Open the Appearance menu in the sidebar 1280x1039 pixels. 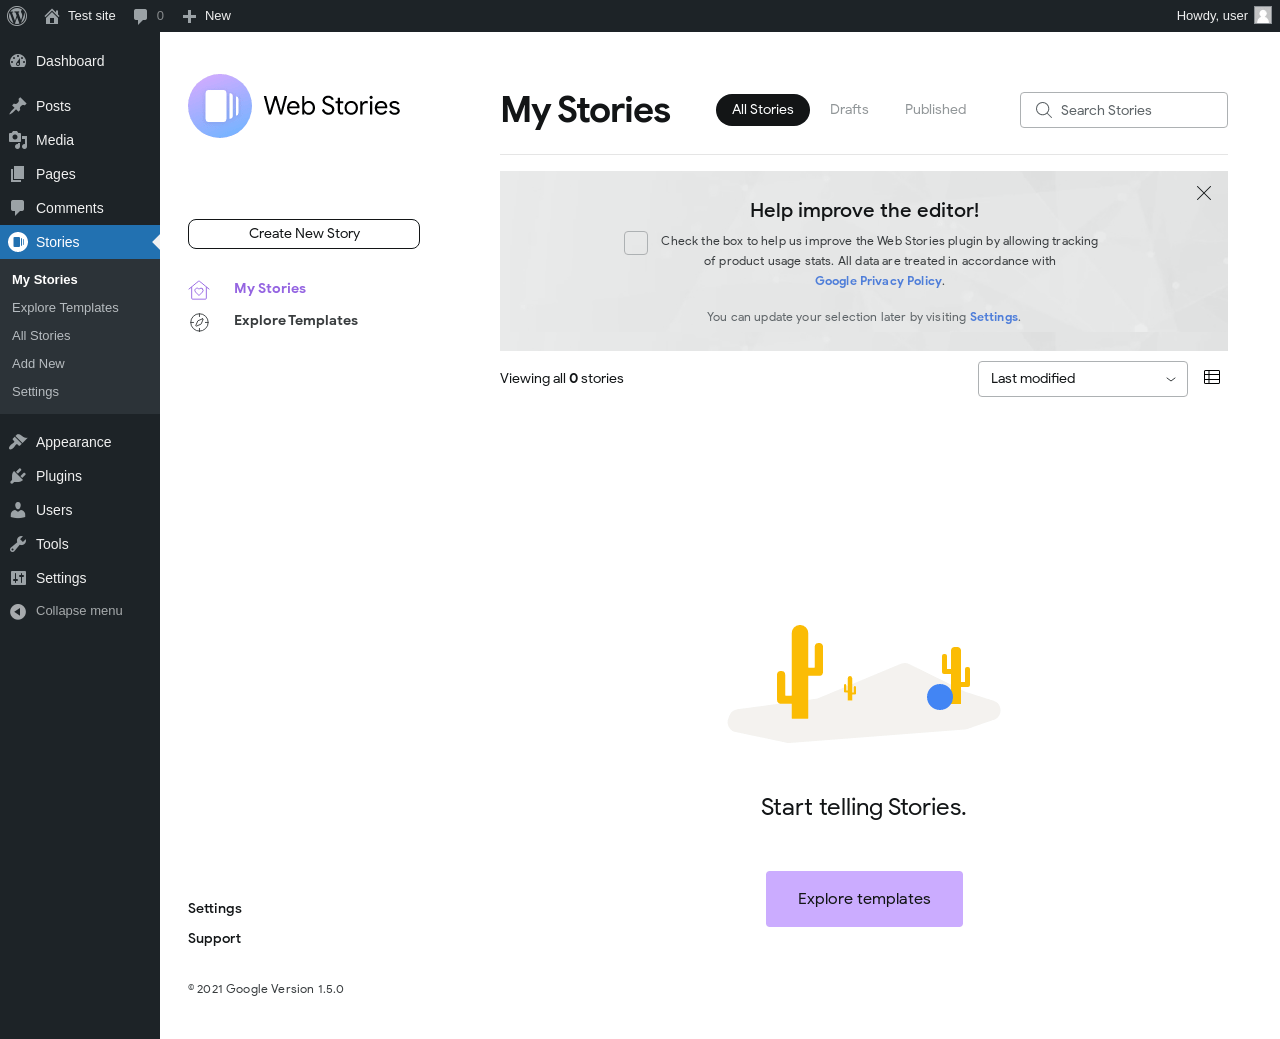pos(73,442)
